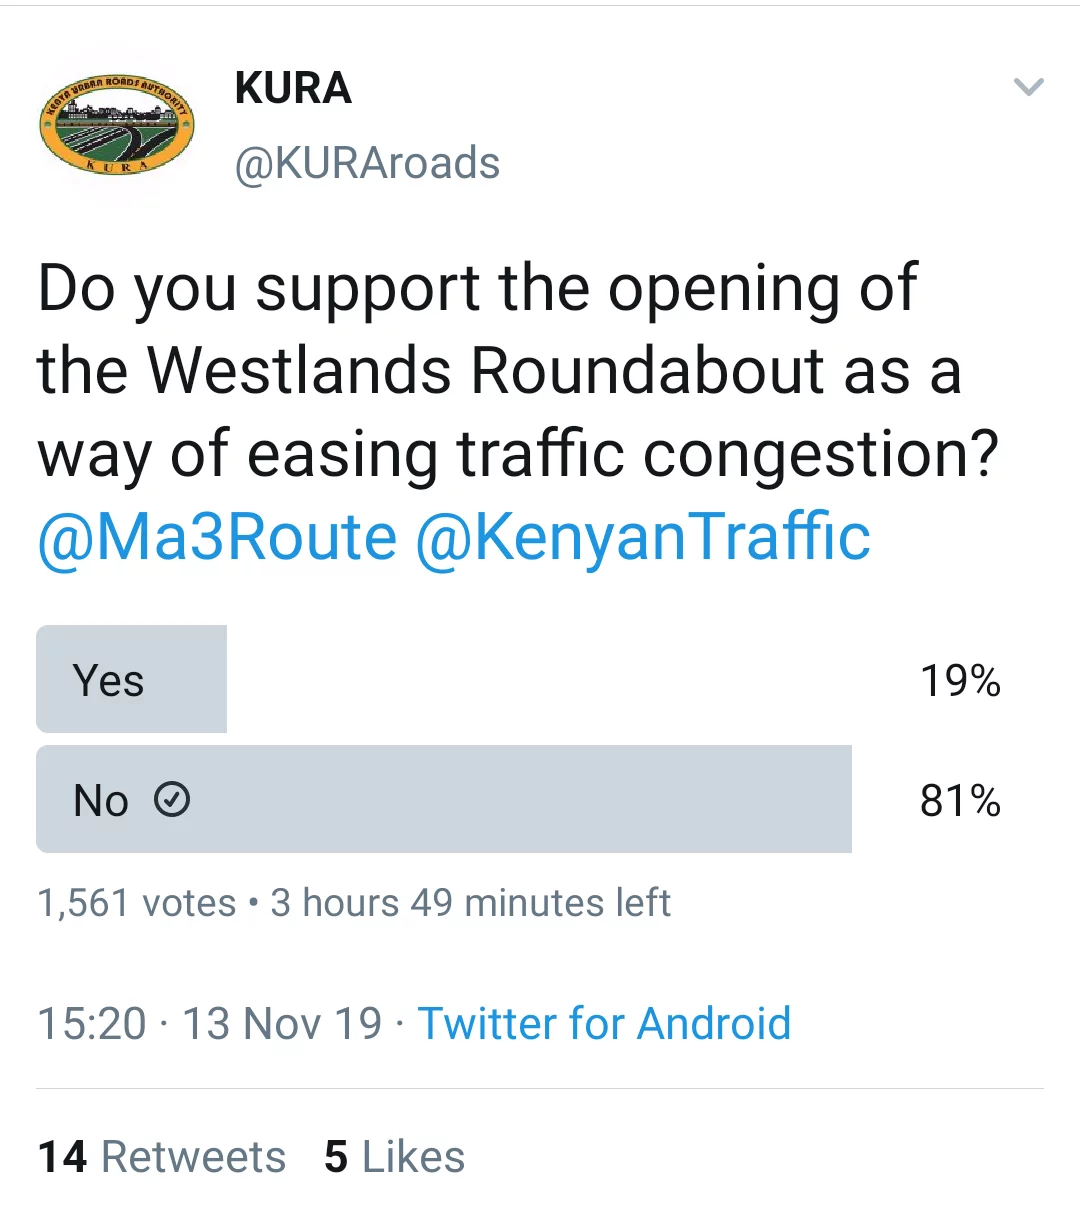Click the 19% poll result

(960, 681)
